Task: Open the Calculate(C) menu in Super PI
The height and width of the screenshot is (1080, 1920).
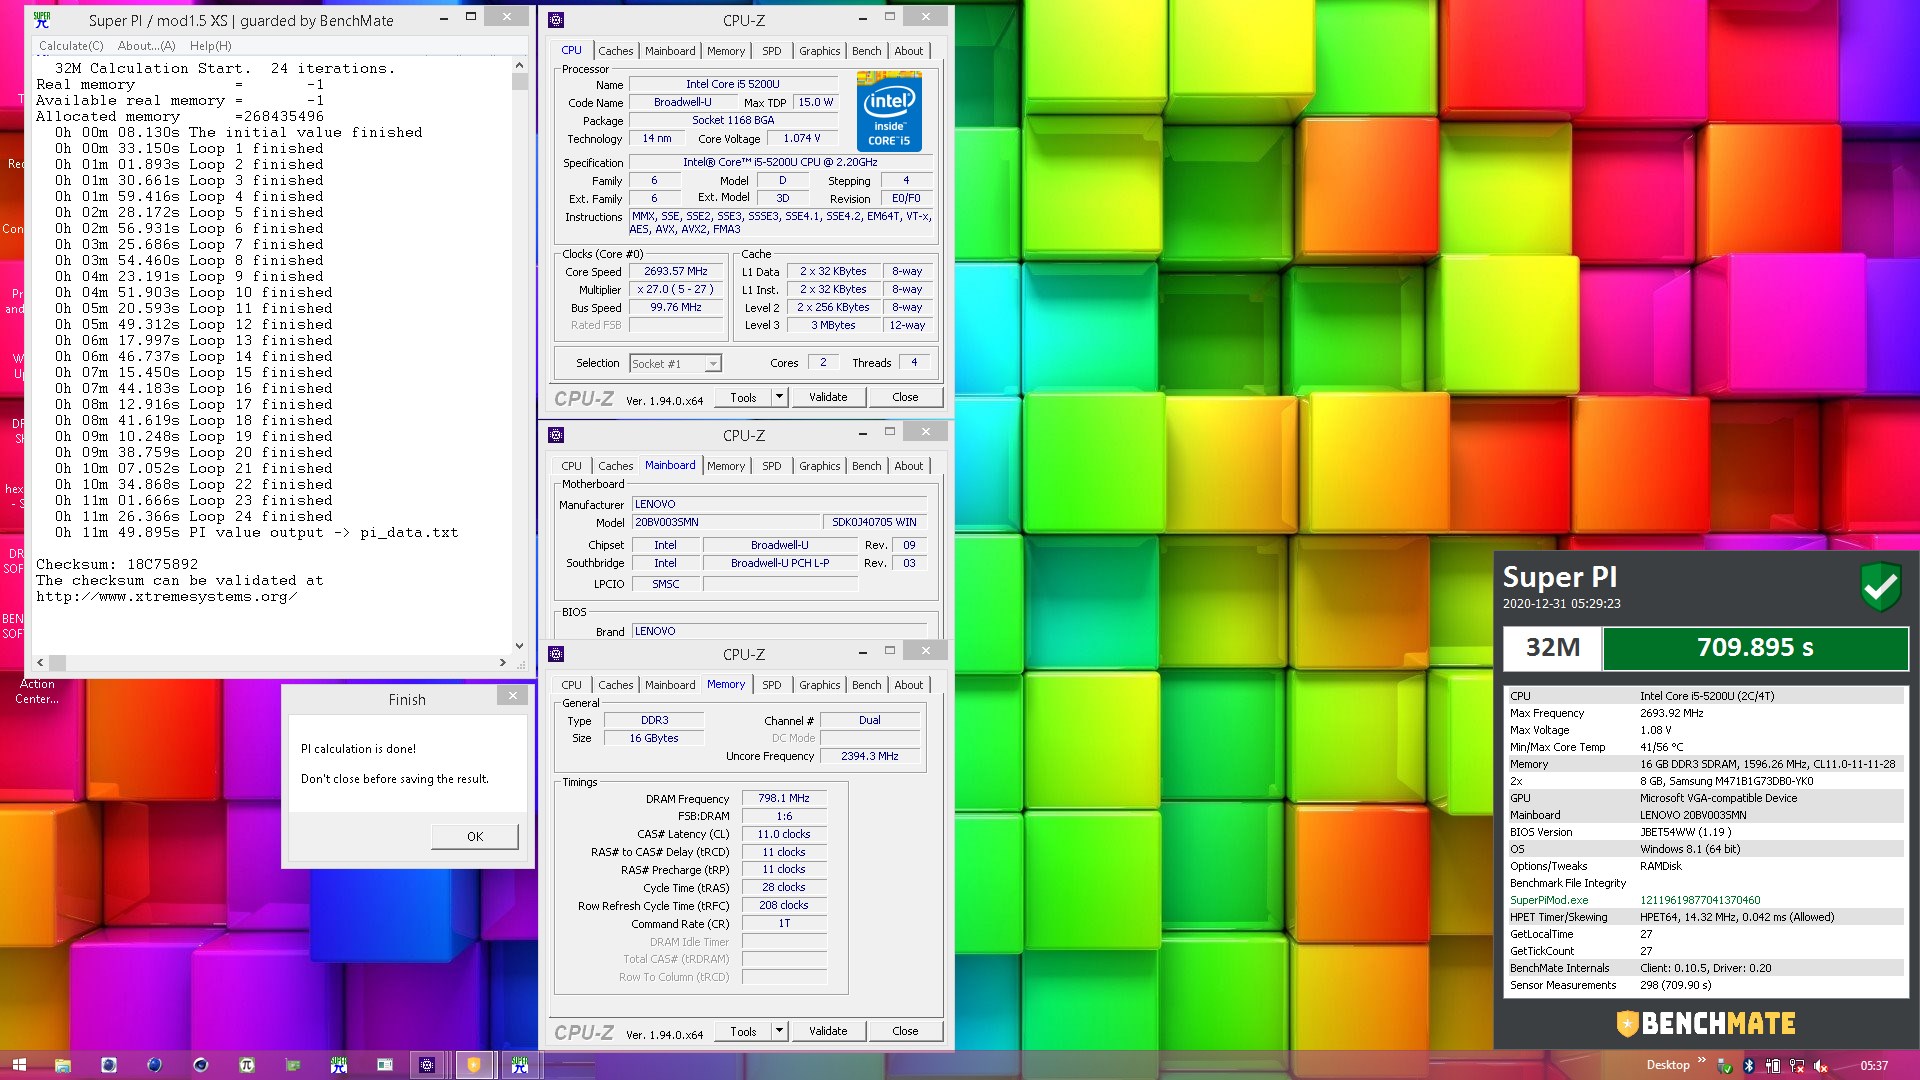Action: coord(71,46)
